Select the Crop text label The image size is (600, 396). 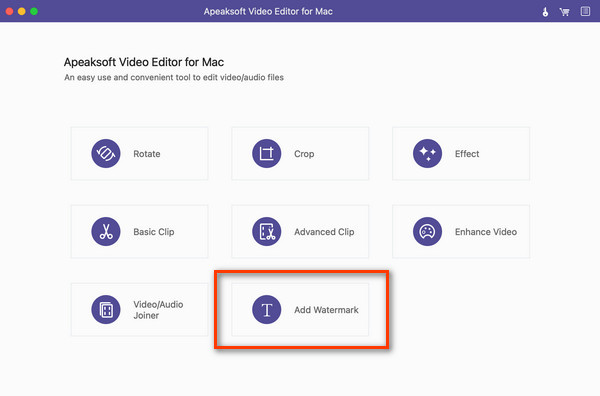(x=304, y=154)
